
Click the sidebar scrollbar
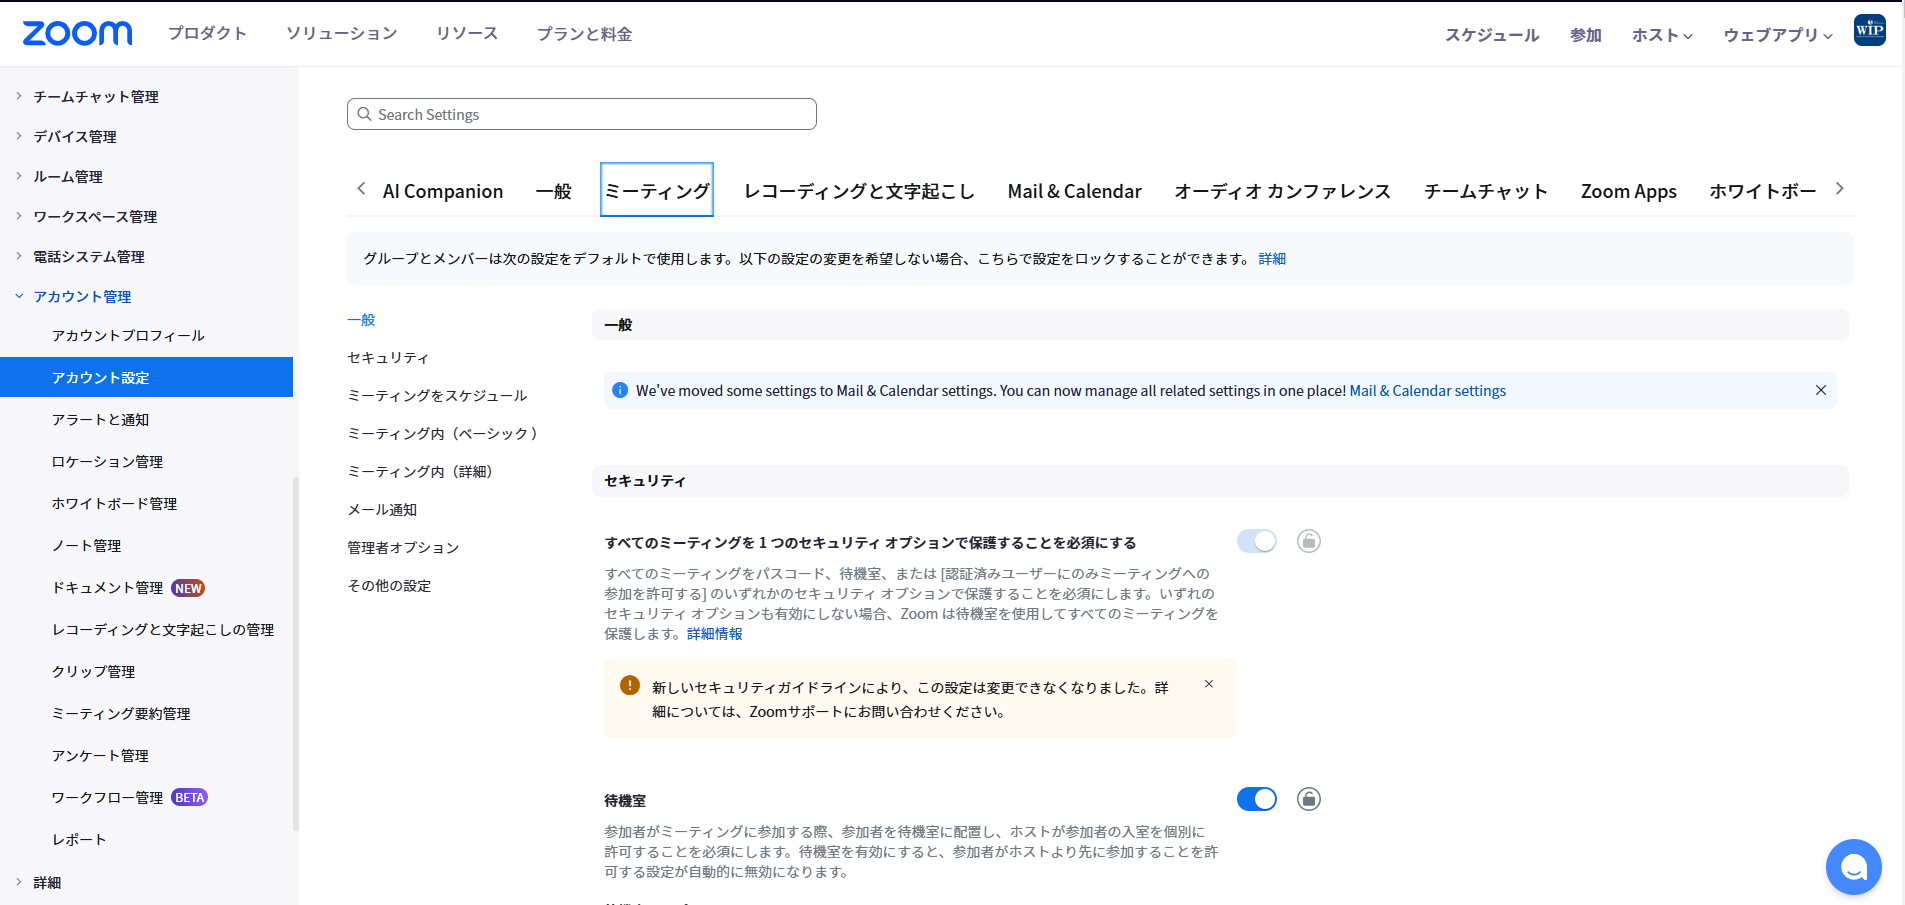click(295, 653)
